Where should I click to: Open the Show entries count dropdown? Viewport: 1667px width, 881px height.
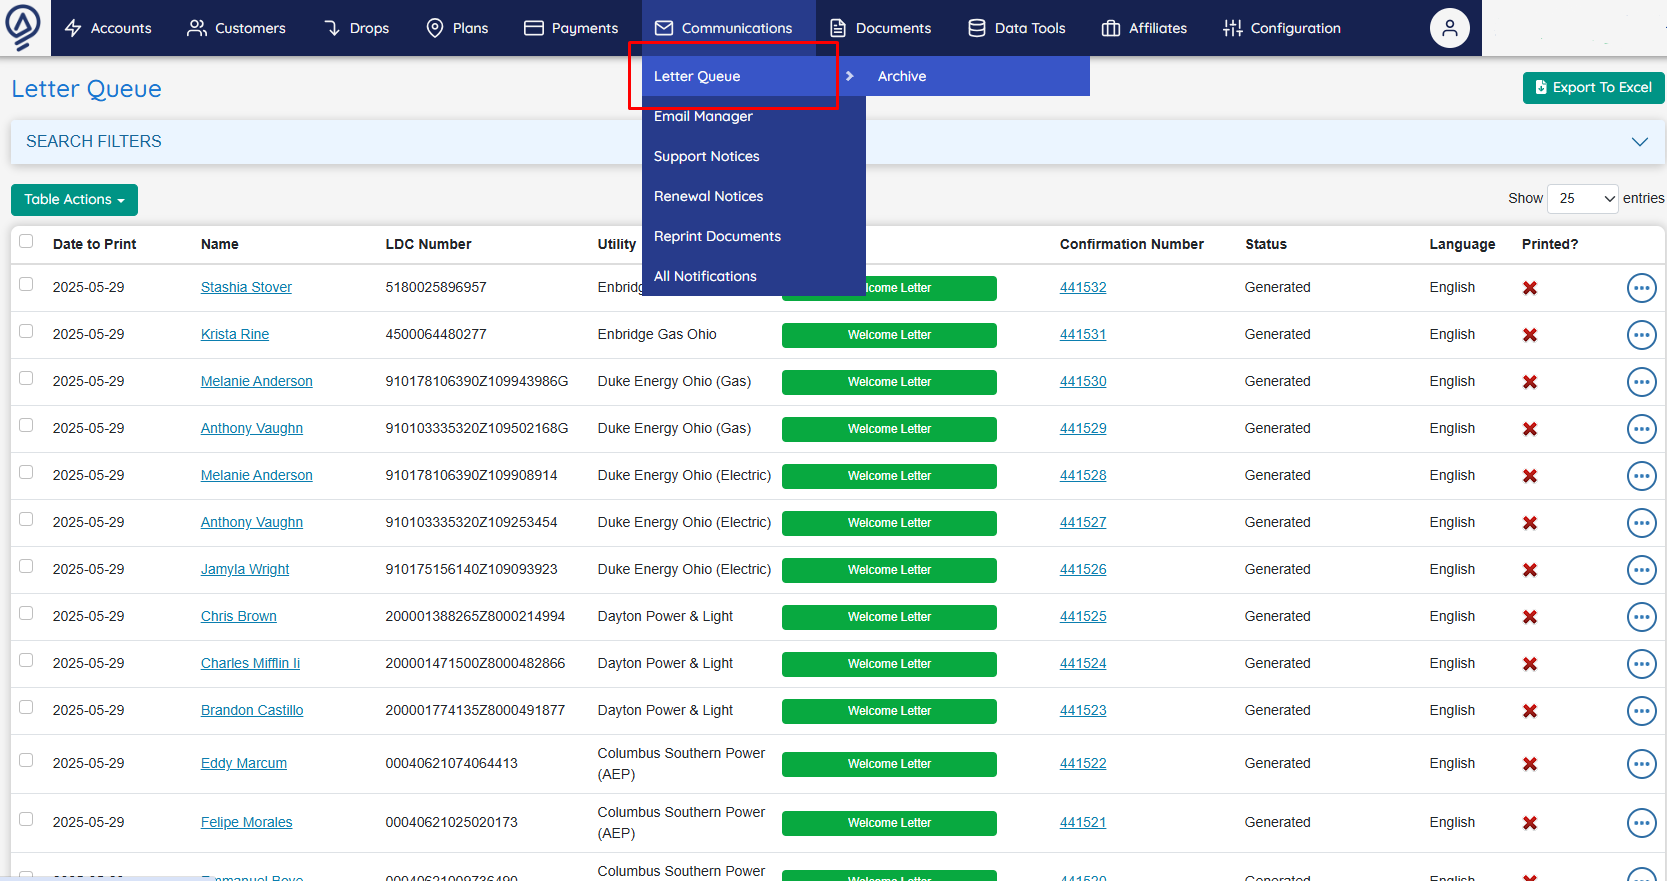coord(1582,199)
